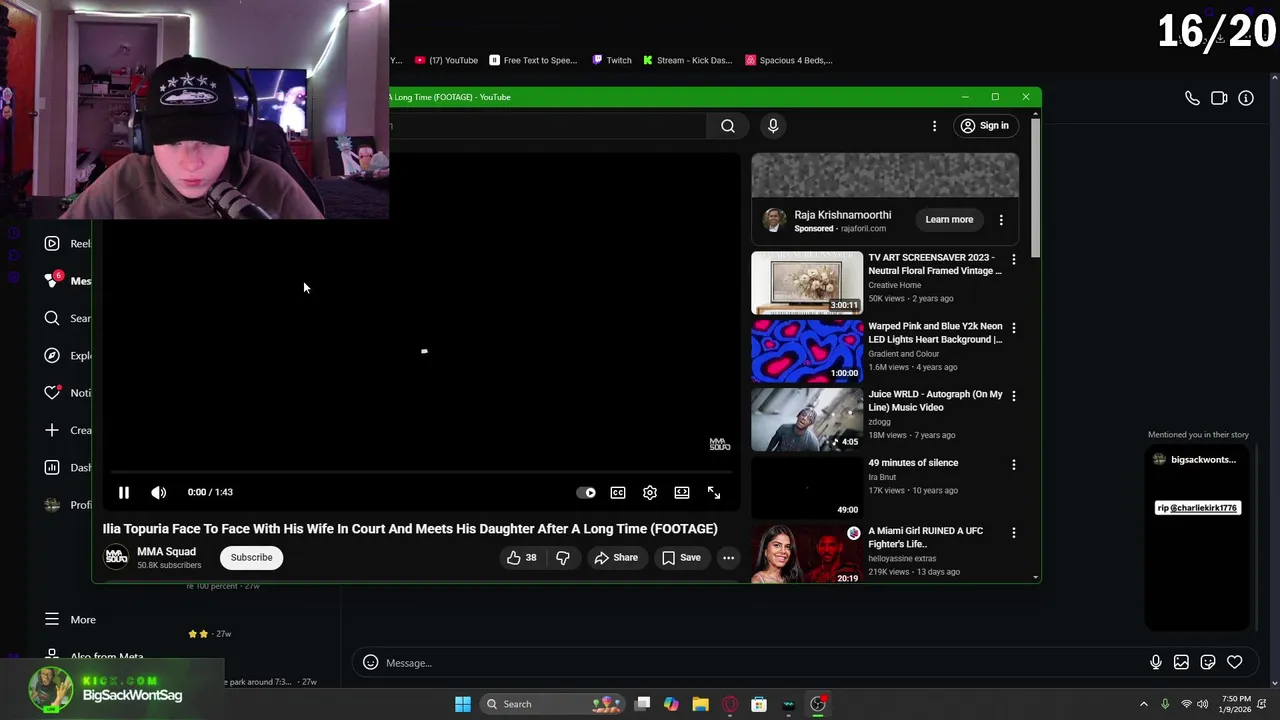This screenshot has width=1280, height=720.
Task: Click YouTube page vertical scrollbar
Action: (x=1035, y=188)
